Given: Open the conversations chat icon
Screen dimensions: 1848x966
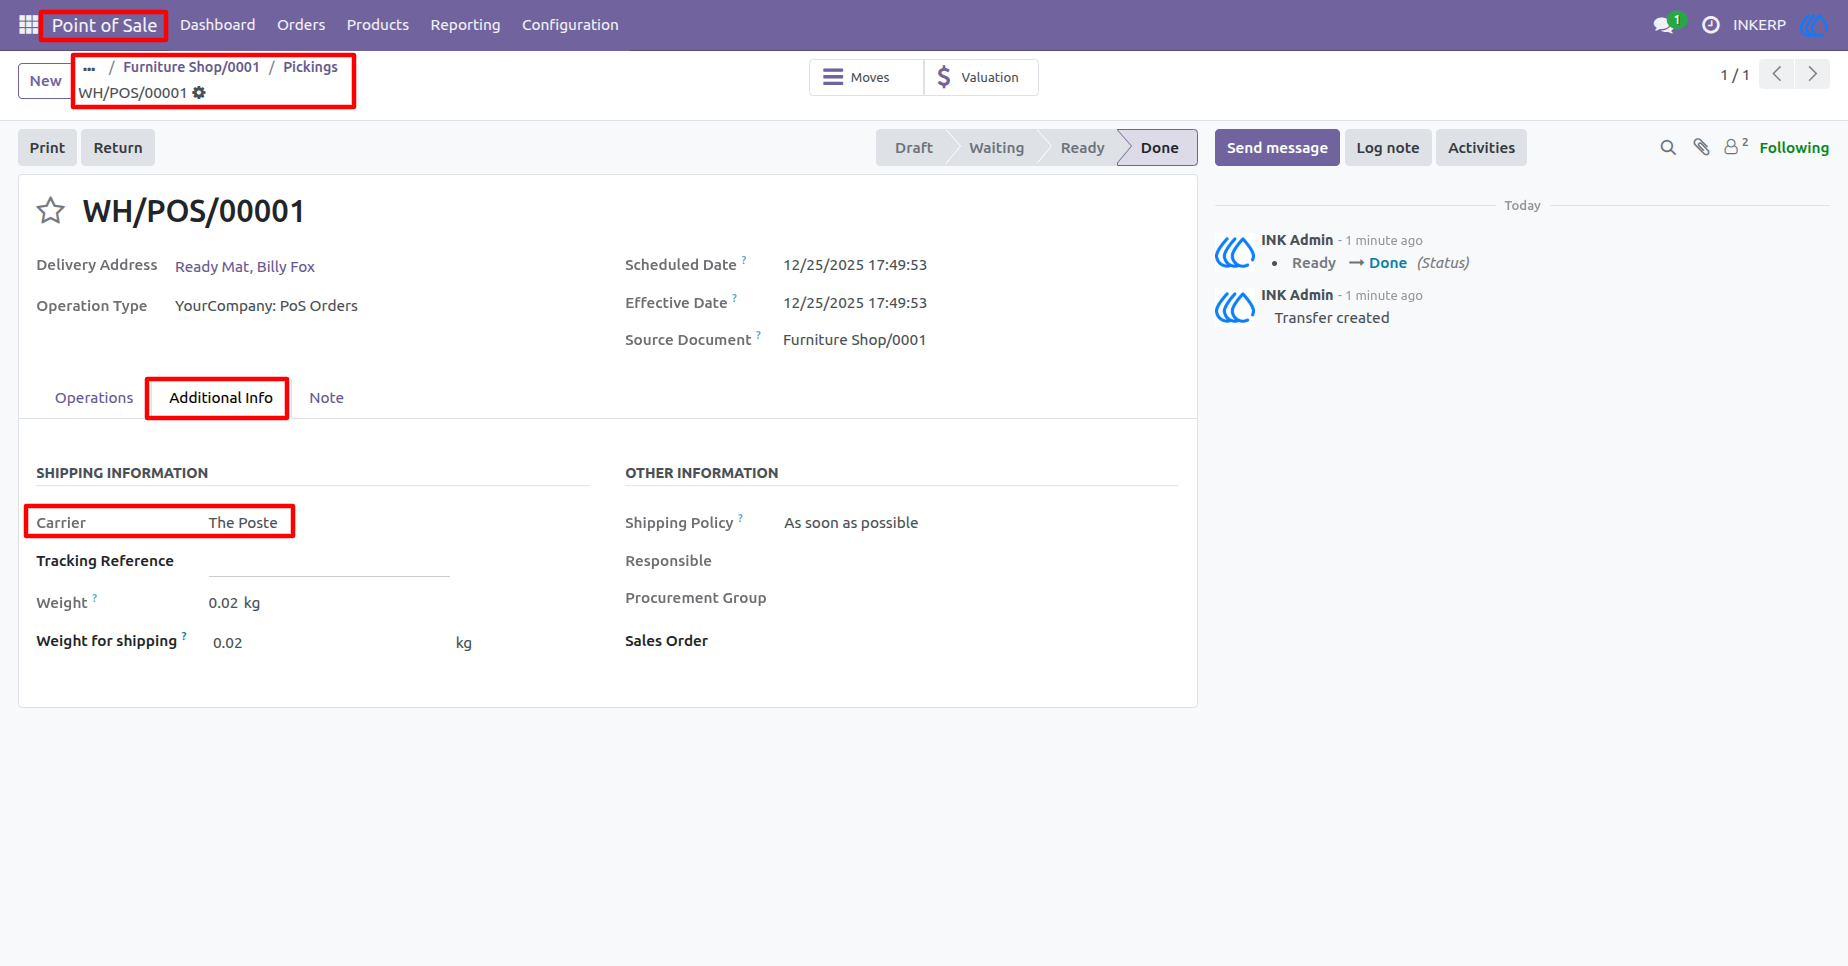Looking at the screenshot, I should click(1664, 25).
